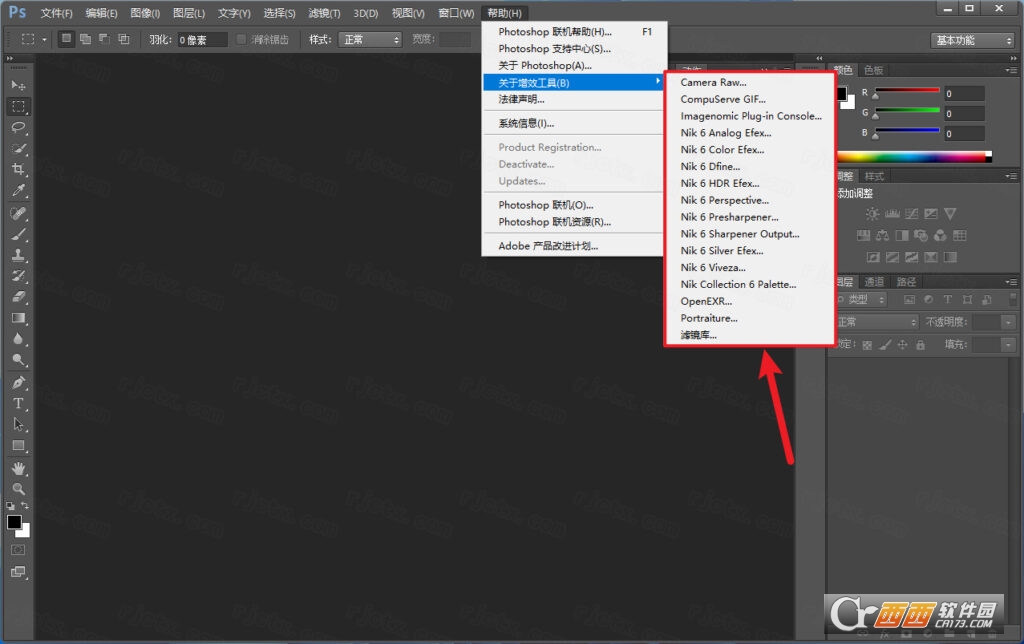Open the 文件(F) menu
Screen dimensions: 1024x644
56,13
